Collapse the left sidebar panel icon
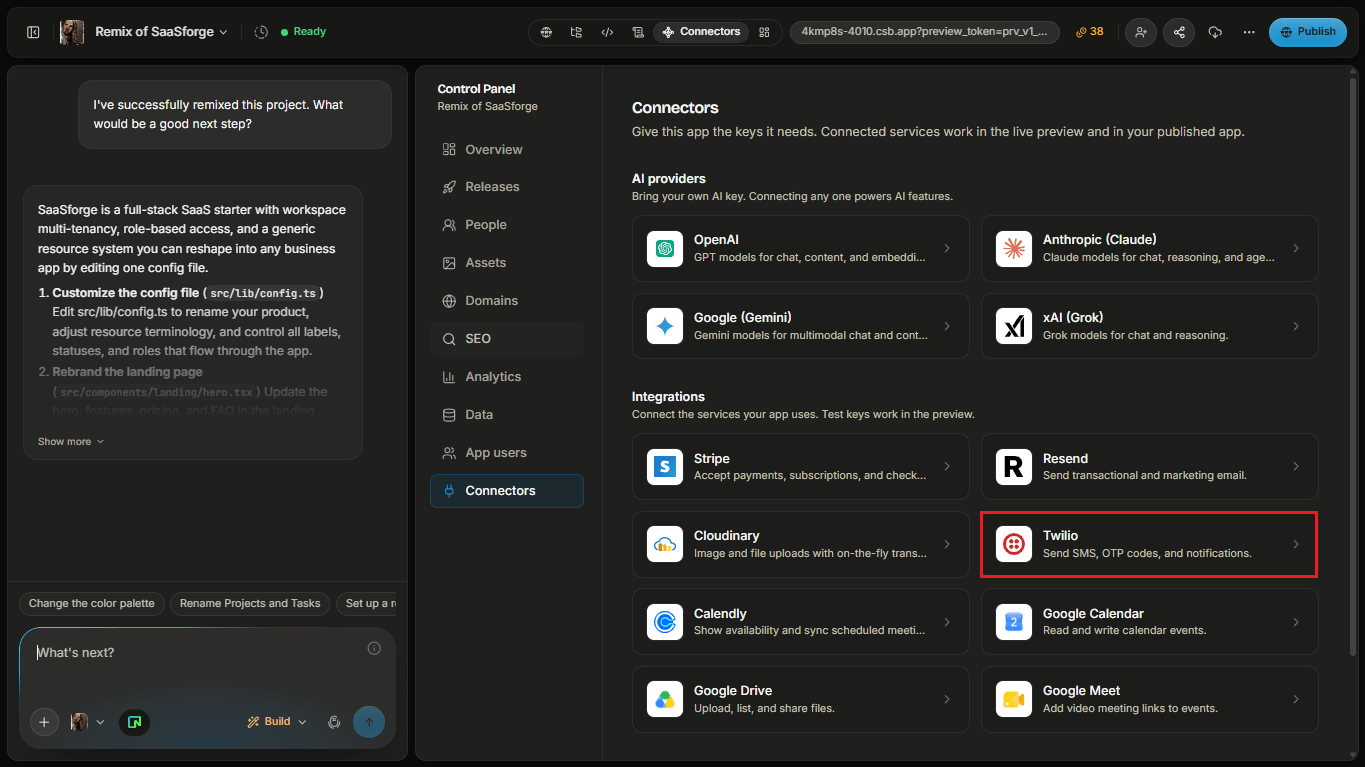 point(33,32)
